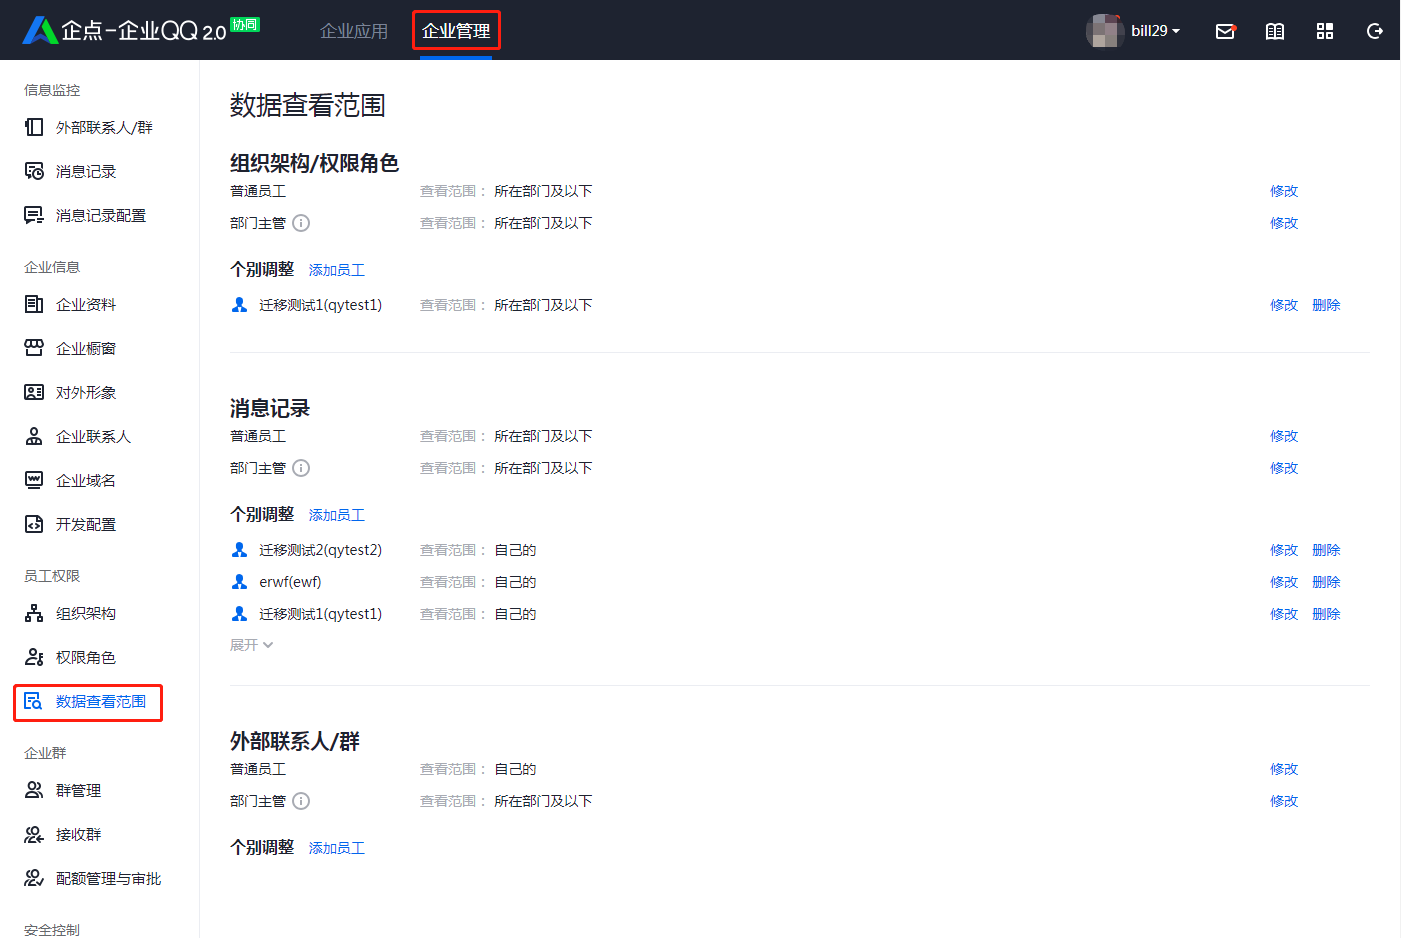Click info icon beside 部门主管 under 消息记录
Image resolution: width=1401 pixels, height=938 pixels.
301,468
